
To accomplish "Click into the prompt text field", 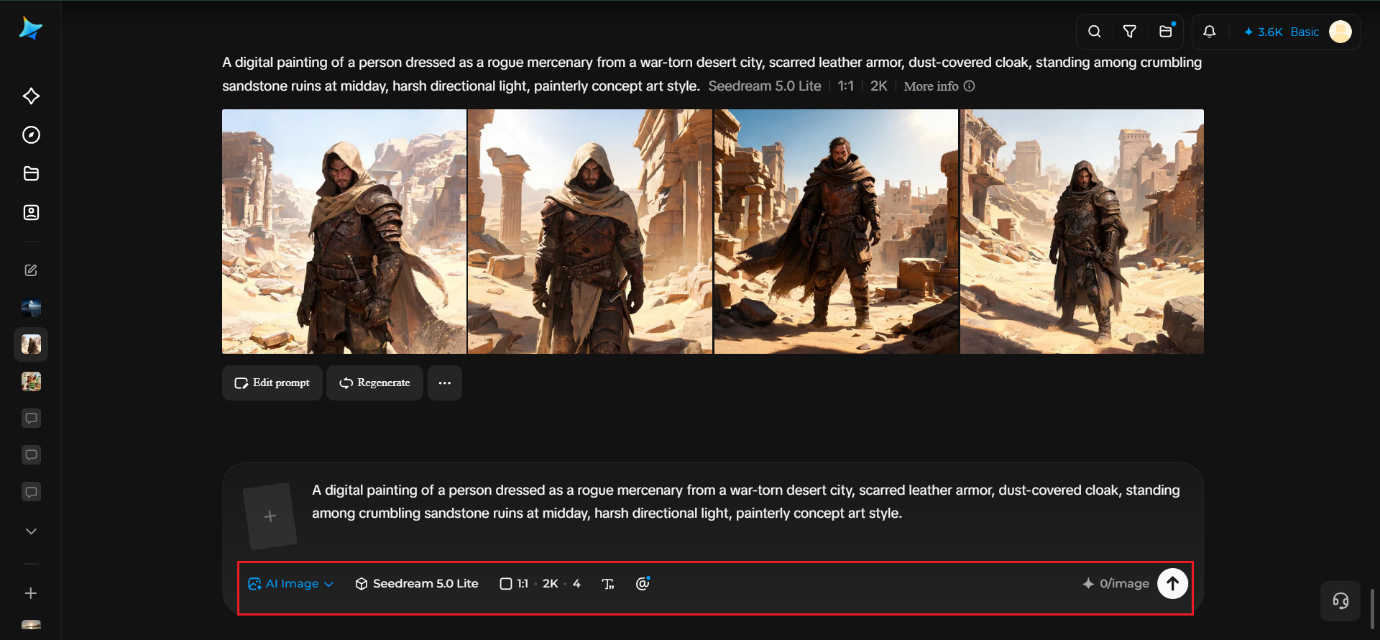I will pos(746,502).
